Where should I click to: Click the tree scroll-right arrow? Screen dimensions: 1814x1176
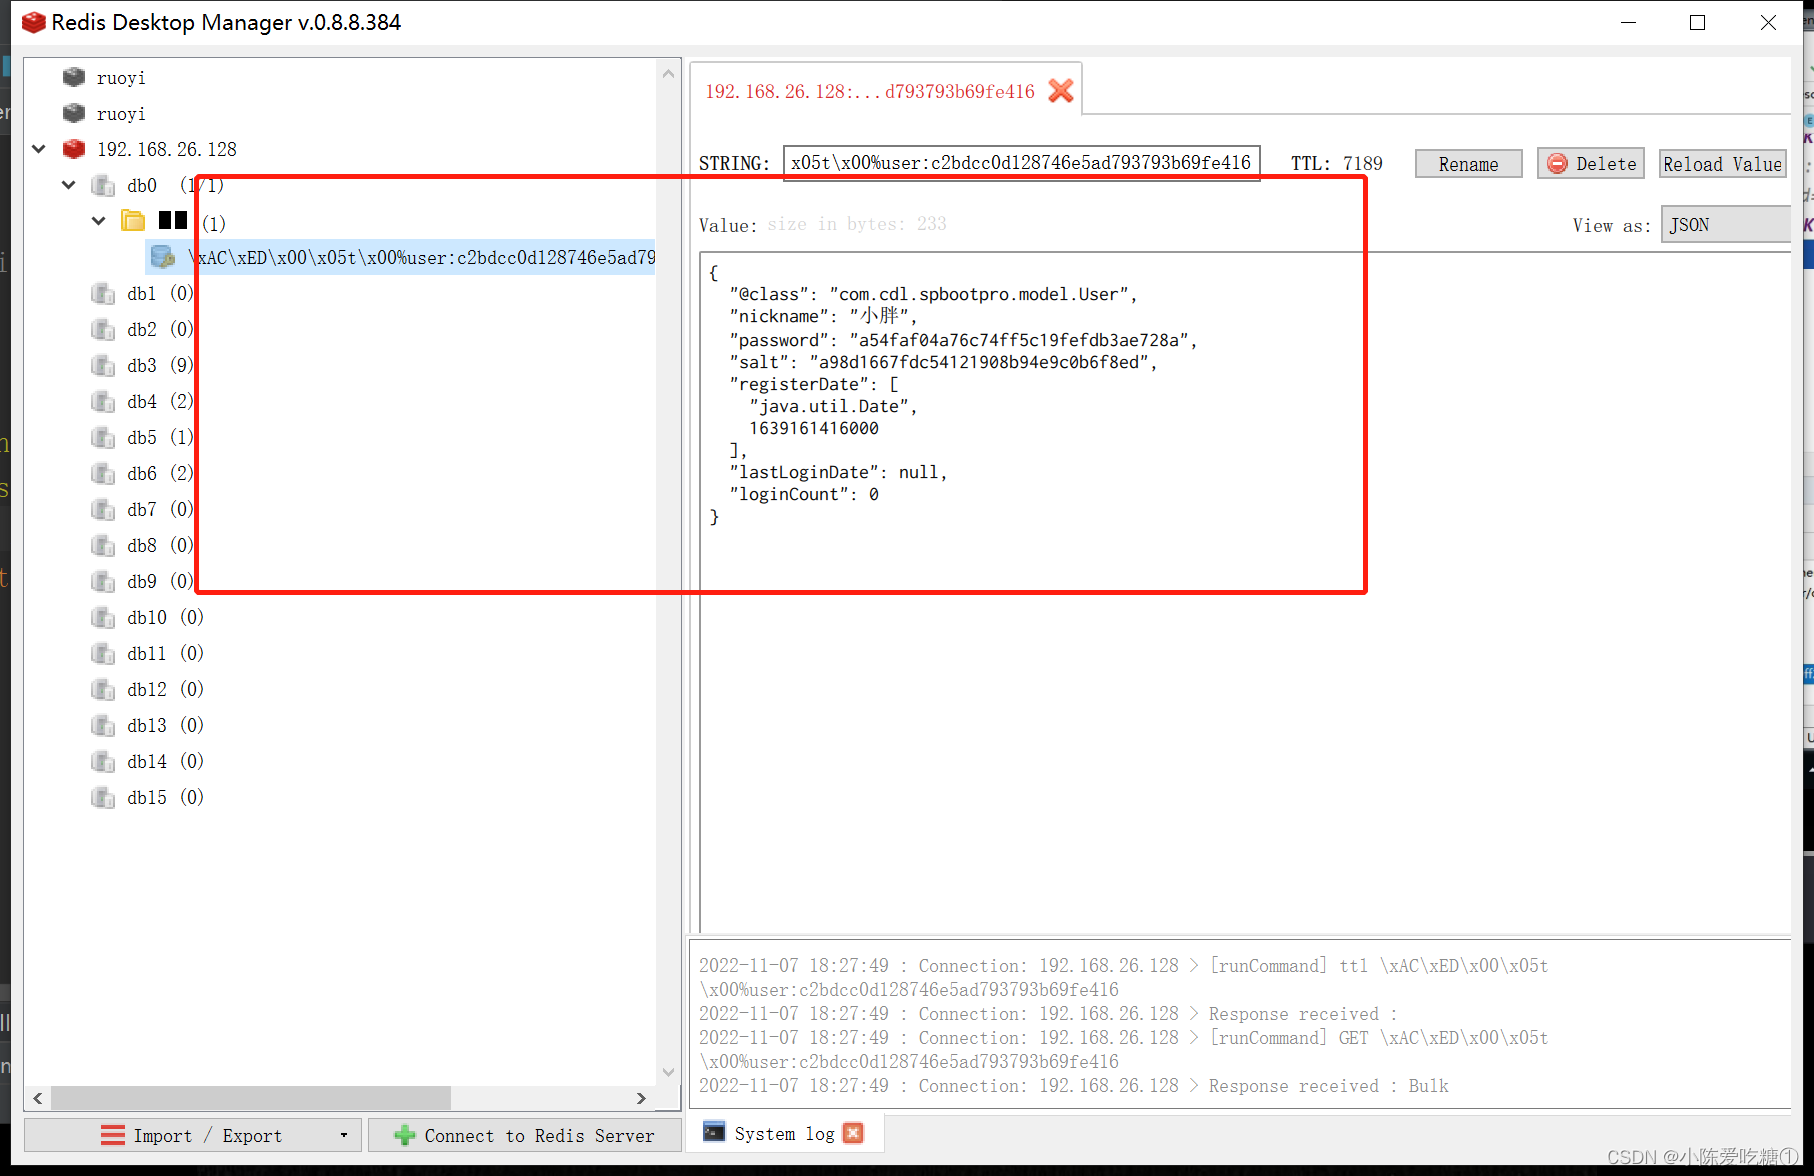pyautogui.click(x=641, y=1098)
